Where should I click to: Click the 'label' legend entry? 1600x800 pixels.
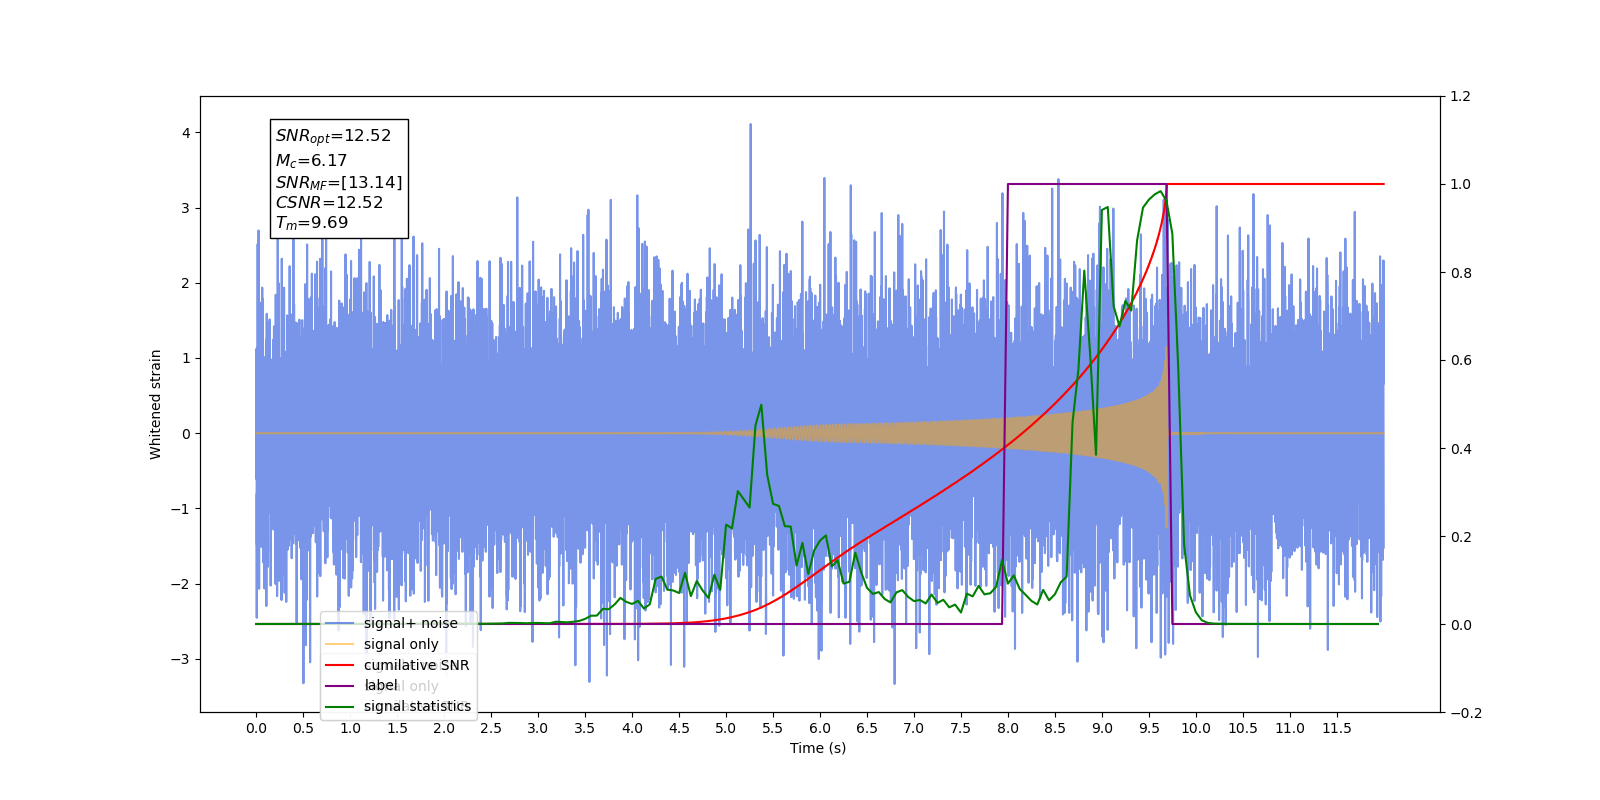(x=362, y=685)
